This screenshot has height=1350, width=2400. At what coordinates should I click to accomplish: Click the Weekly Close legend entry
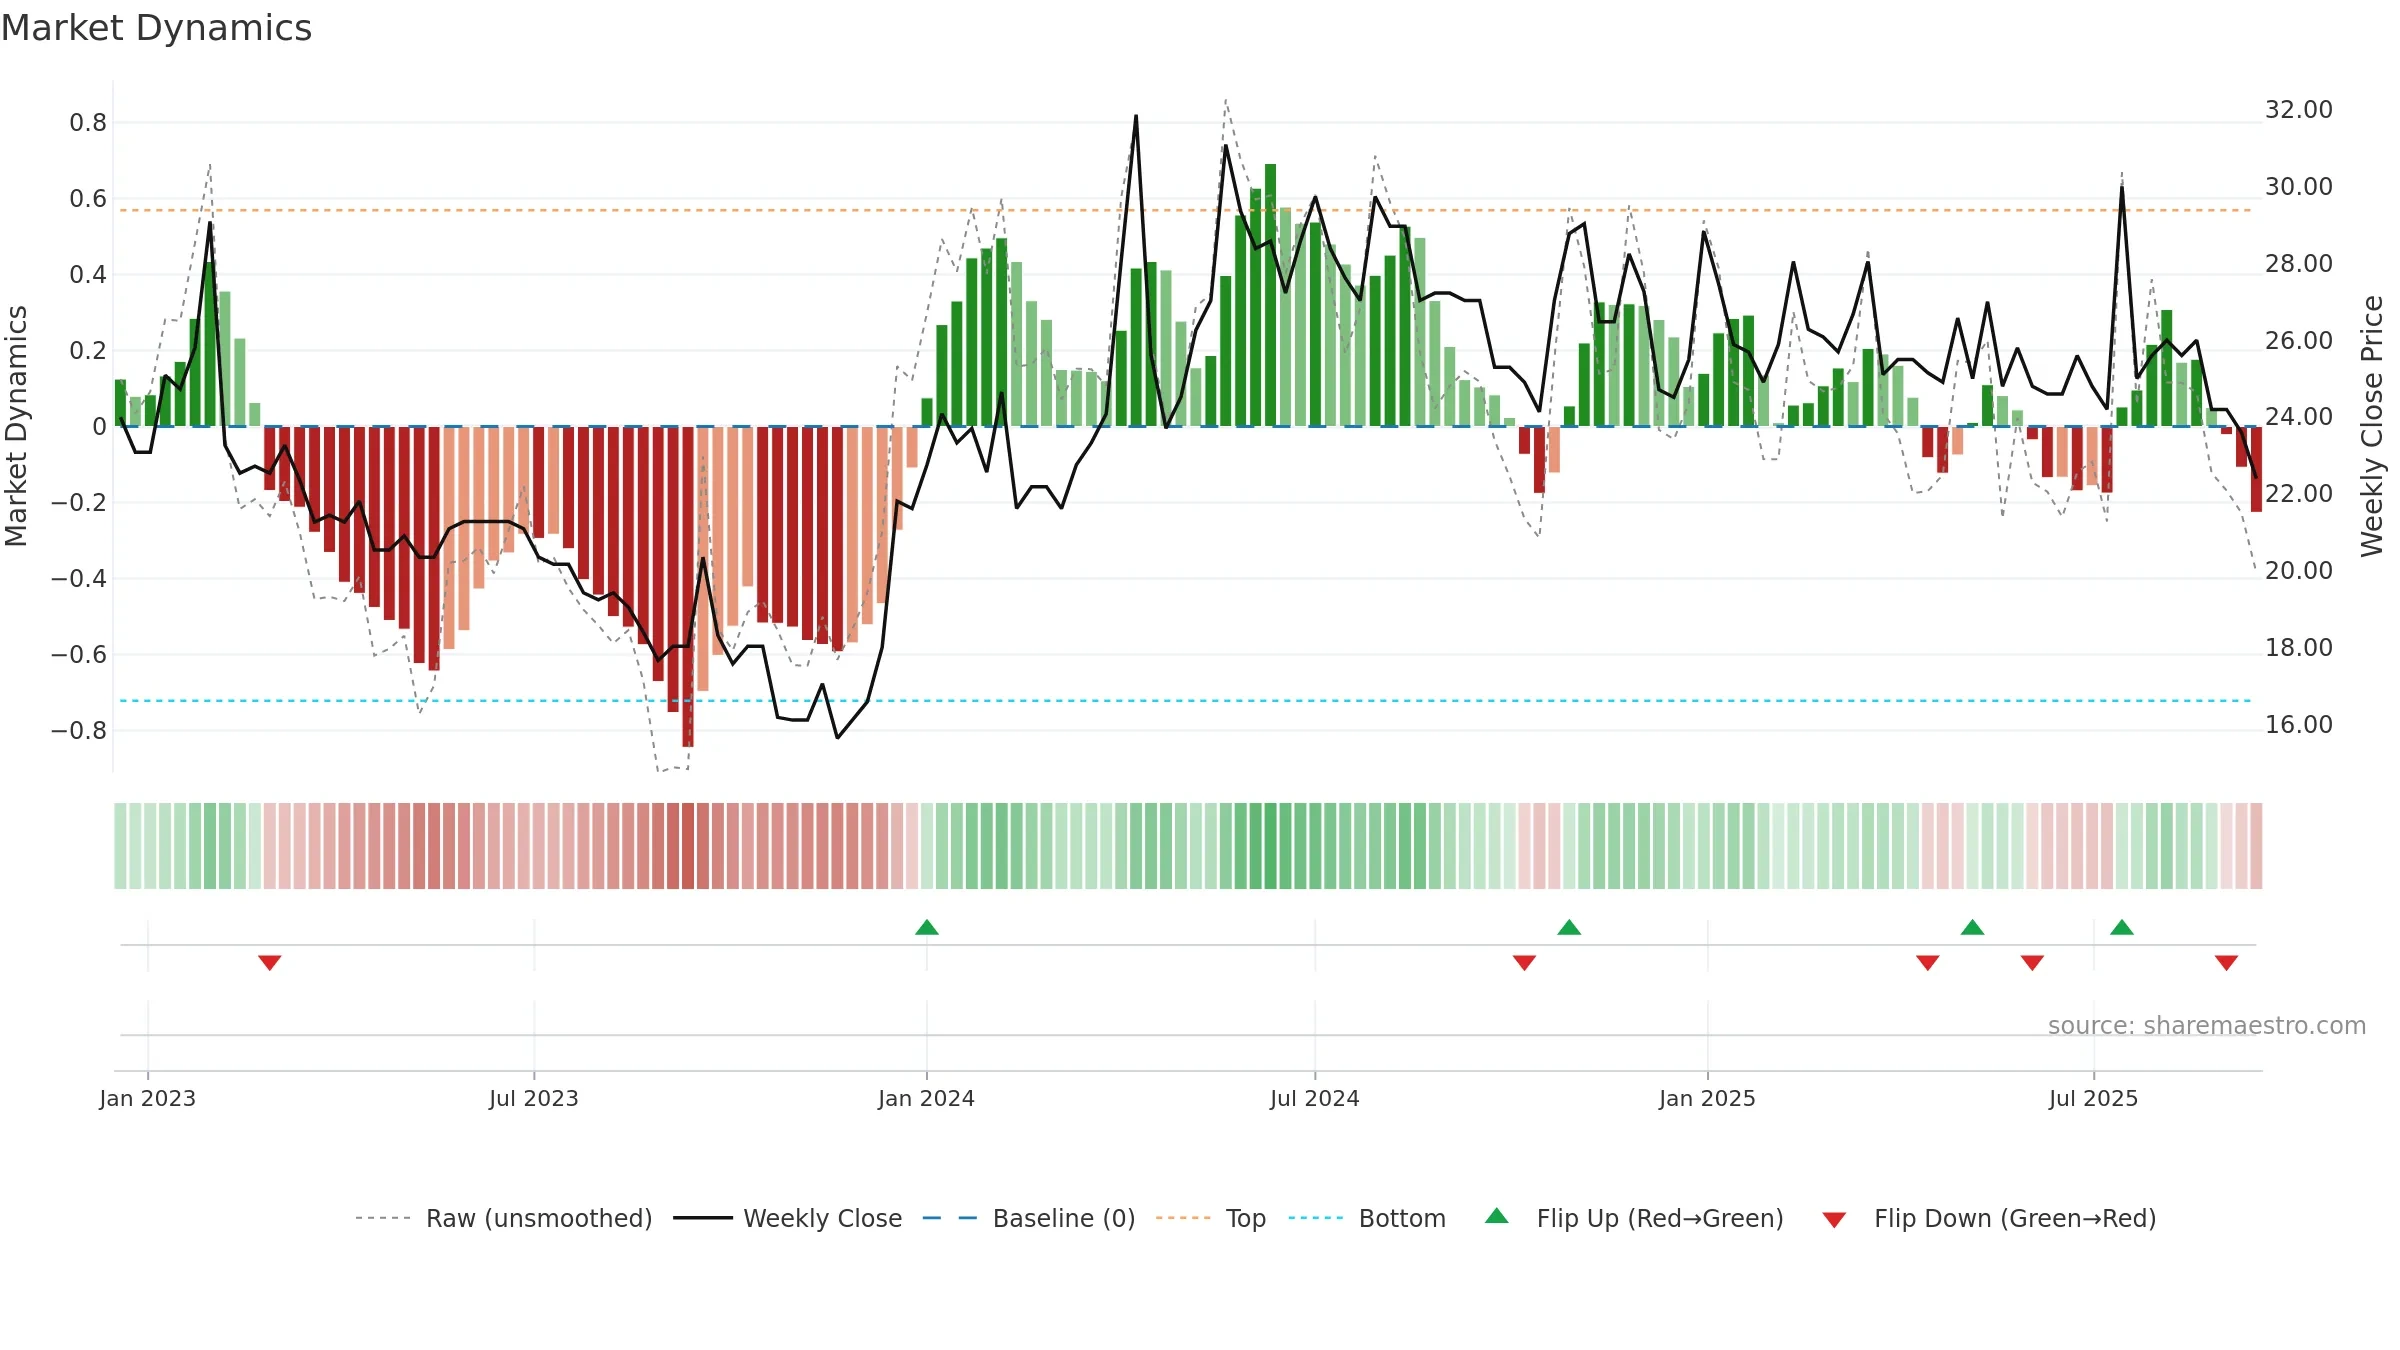click(x=788, y=1218)
